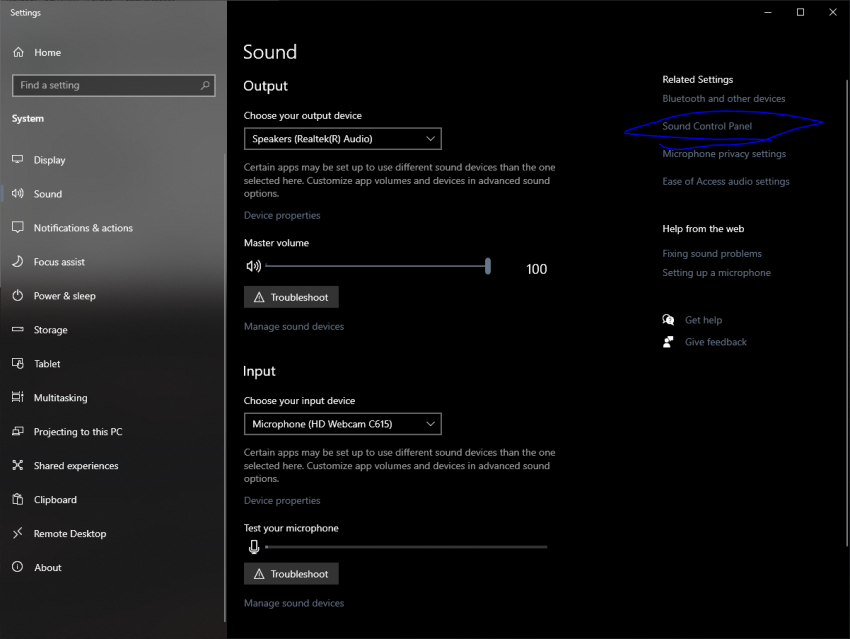Open the output device dropdown showing Speakers (Realtek)
This screenshot has height=639, width=850.
coord(342,138)
